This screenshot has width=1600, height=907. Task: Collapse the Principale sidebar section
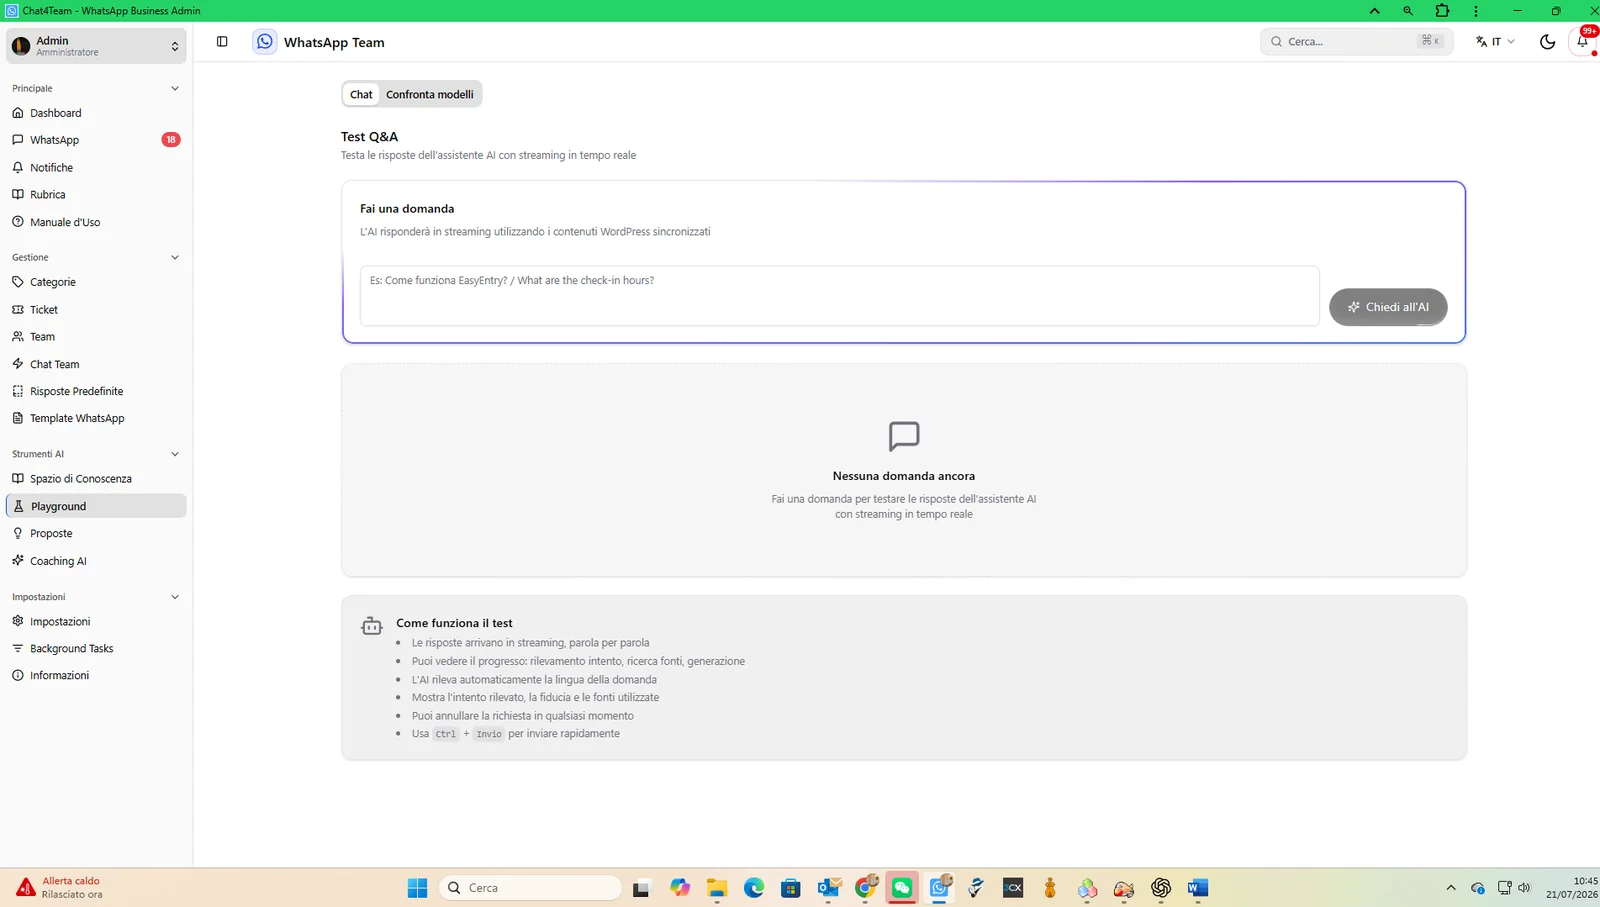tap(175, 88)
